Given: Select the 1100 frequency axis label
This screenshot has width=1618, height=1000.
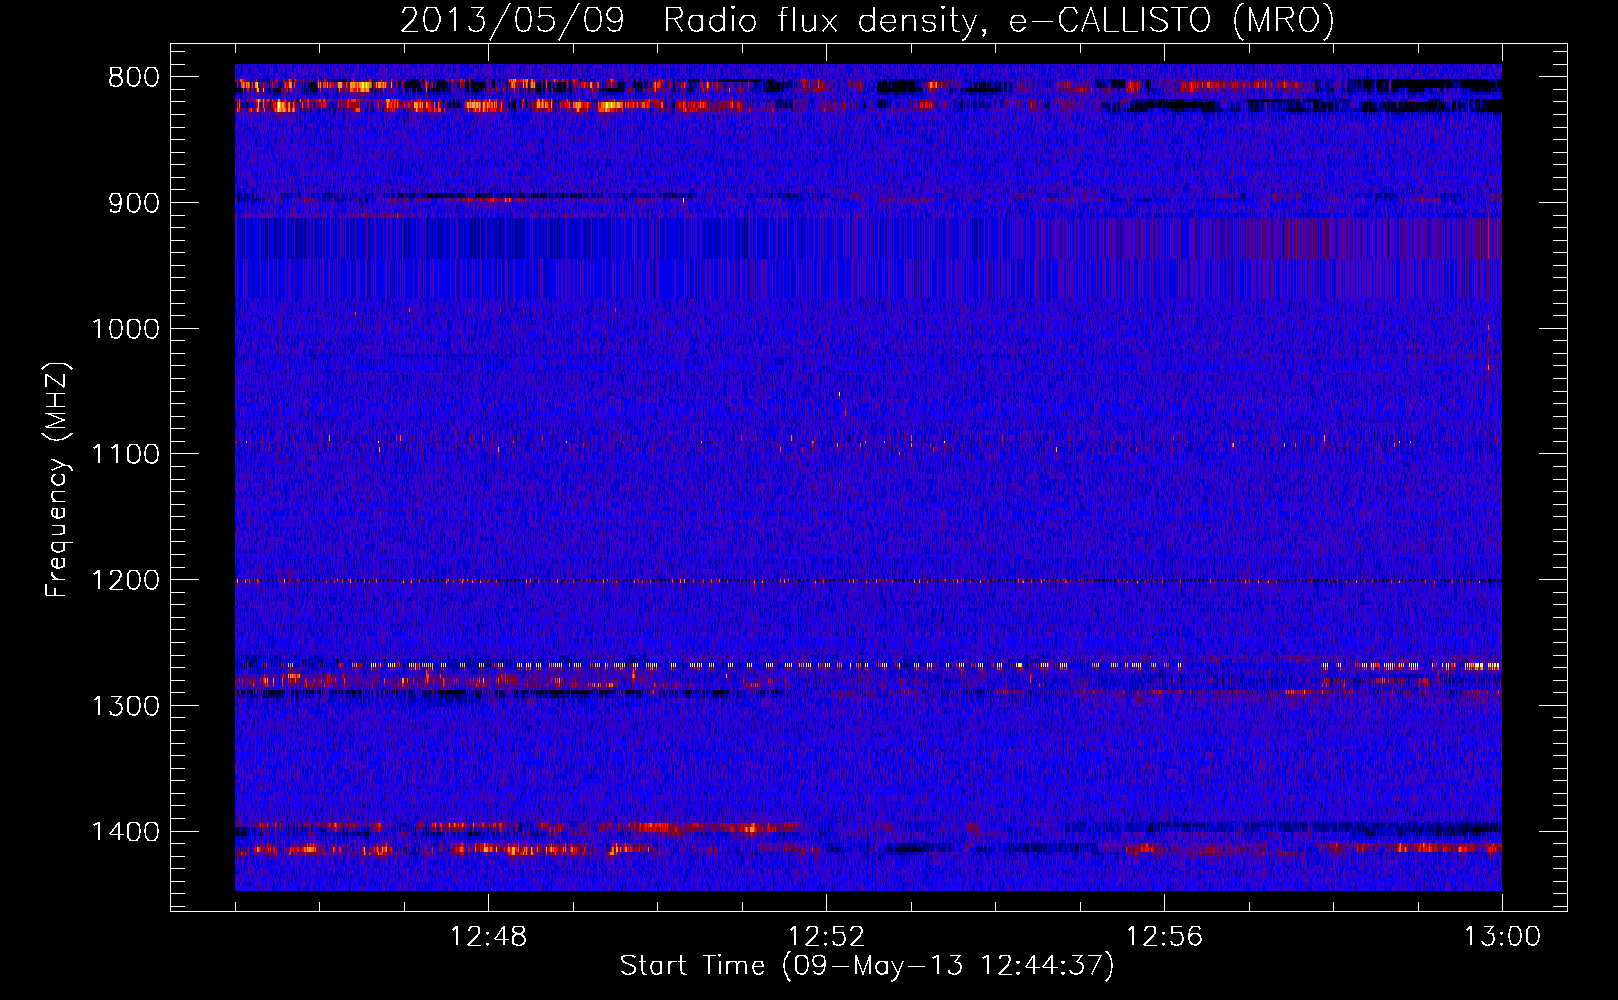Looking at the screenshot, I should point(126,455).
